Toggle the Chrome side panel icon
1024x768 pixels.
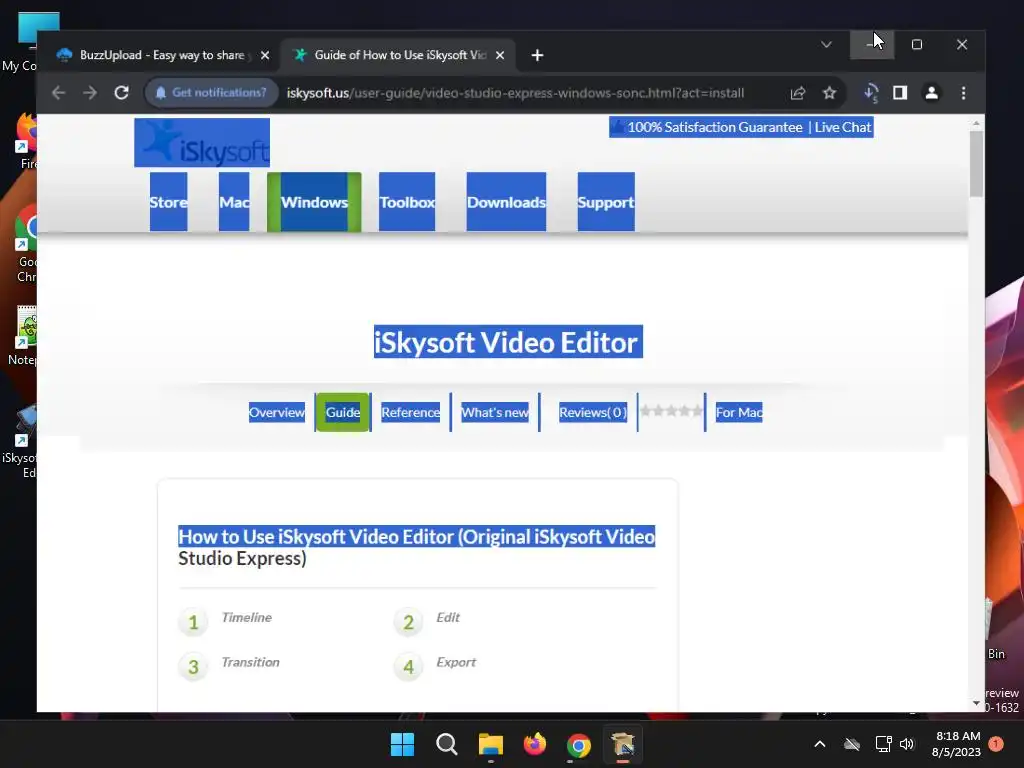(x=900, y=93)
